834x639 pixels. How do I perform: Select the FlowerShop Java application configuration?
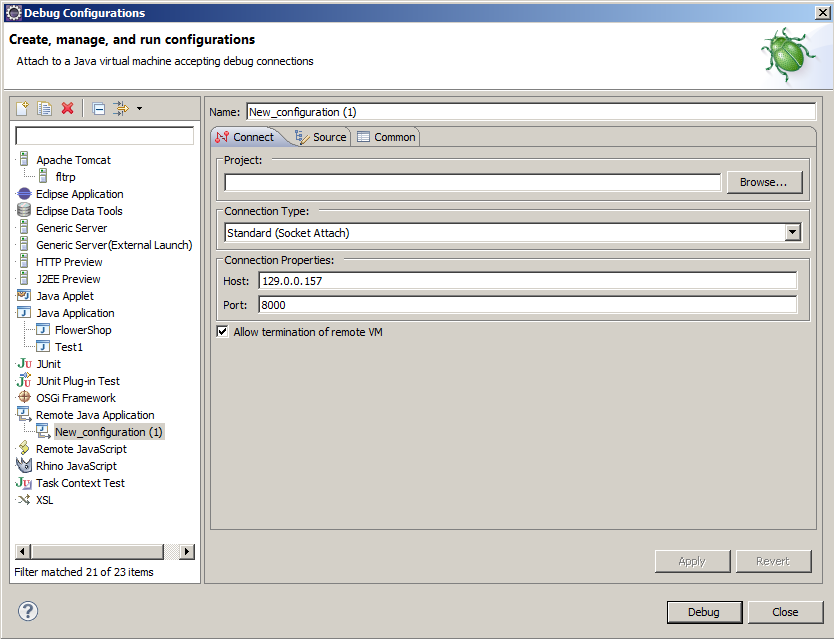83,330
